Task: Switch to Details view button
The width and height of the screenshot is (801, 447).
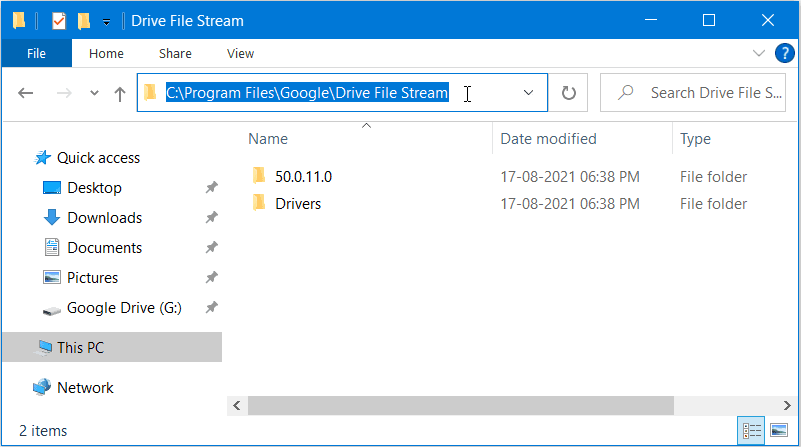Action: point(751,431)
